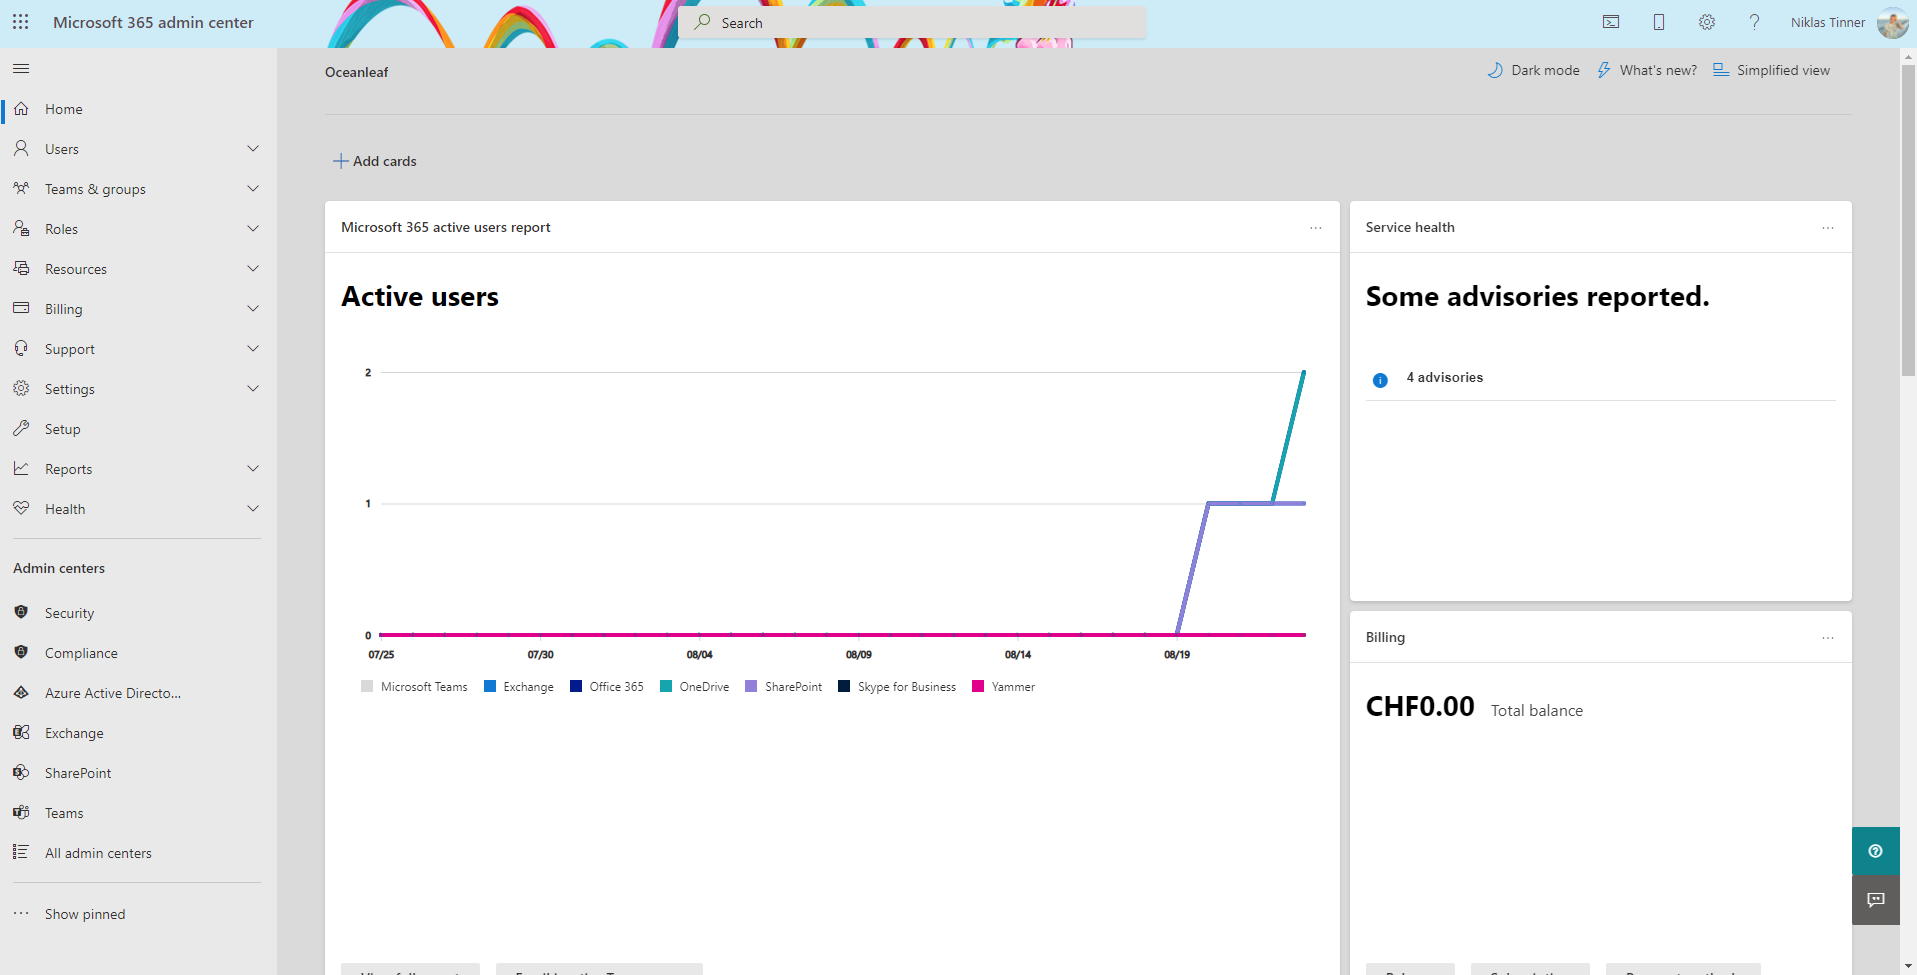Open the Reports menu item
The image size is (1917, 975).
click(x=67, y=468)
